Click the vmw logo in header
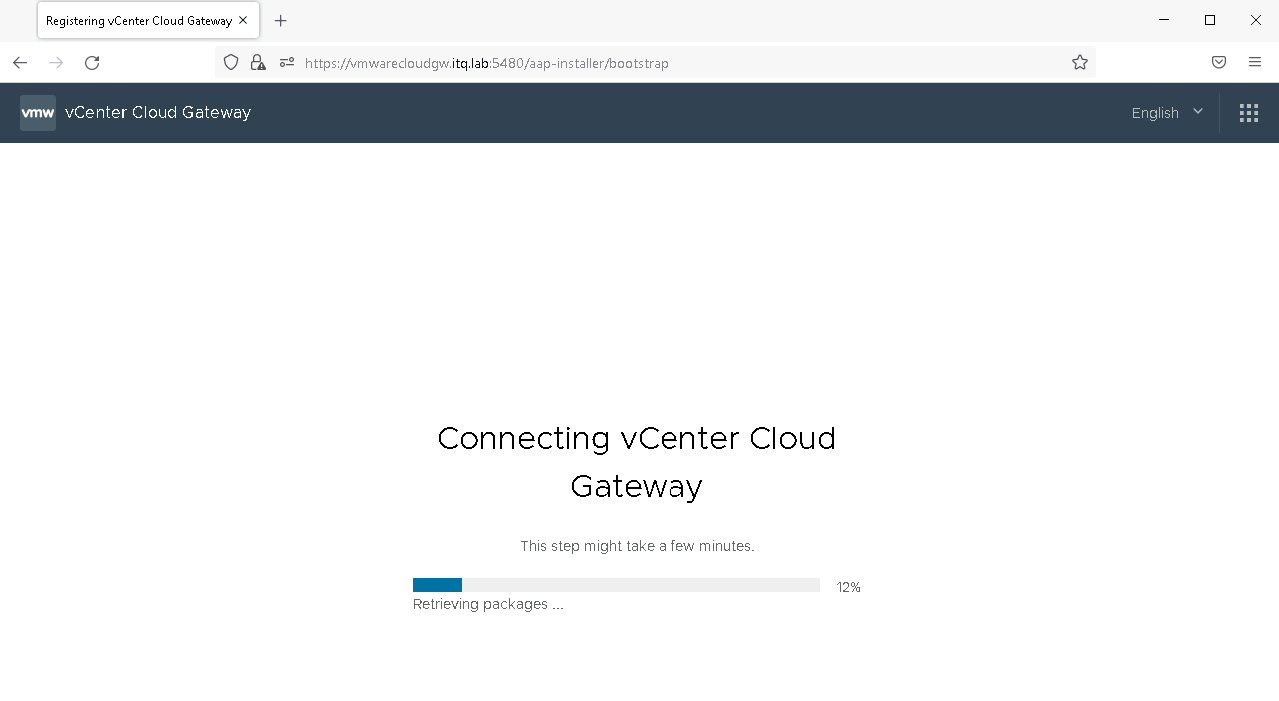 tap(38, 113)
